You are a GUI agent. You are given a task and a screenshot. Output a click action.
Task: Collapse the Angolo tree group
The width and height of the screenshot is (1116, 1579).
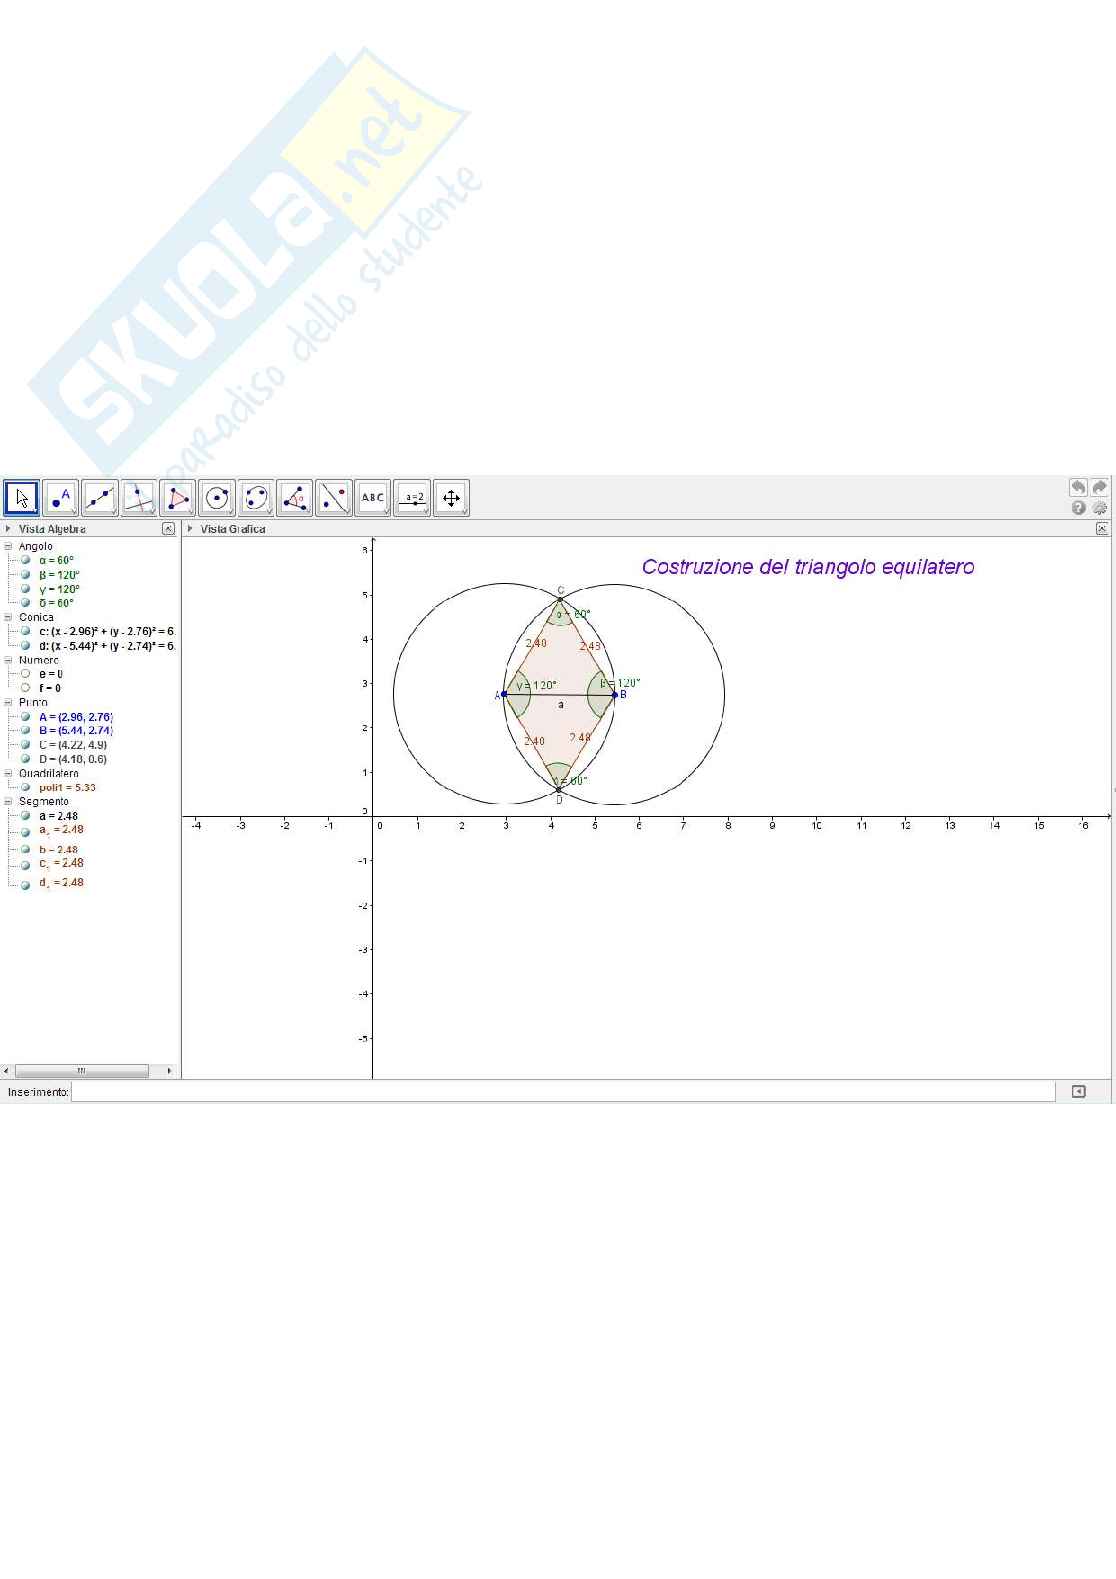click(8, 546)
